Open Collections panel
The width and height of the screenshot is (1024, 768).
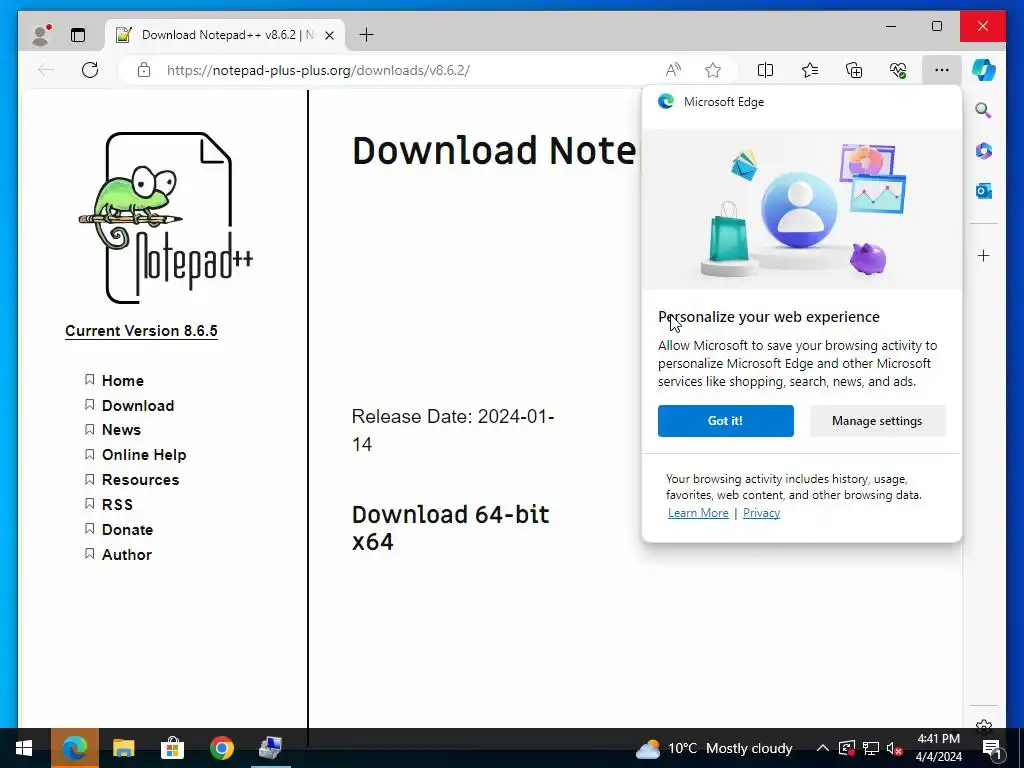coord(854,70)
